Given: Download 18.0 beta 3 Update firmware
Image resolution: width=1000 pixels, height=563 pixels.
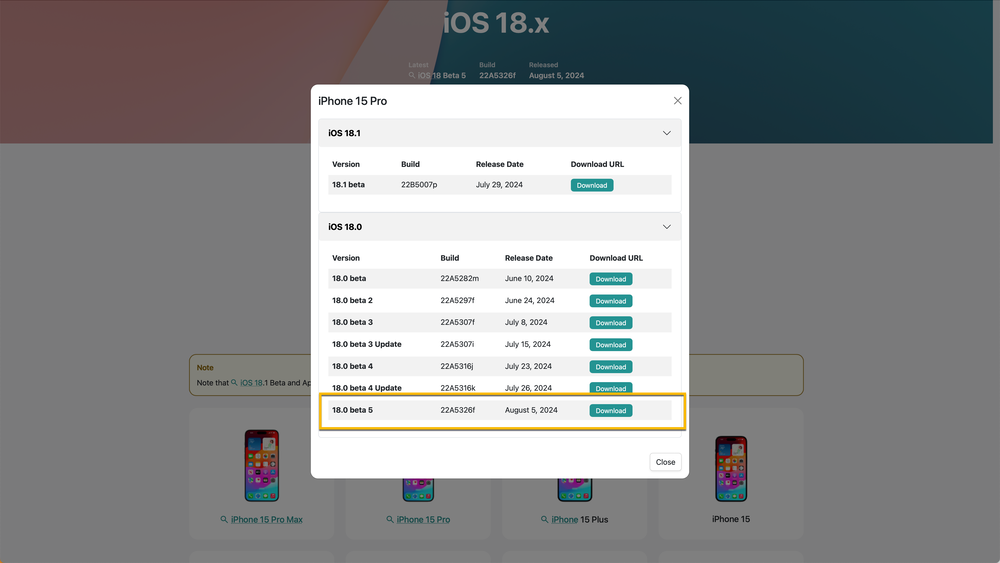Looking at the screenshot, I should [x=610, y=344].
